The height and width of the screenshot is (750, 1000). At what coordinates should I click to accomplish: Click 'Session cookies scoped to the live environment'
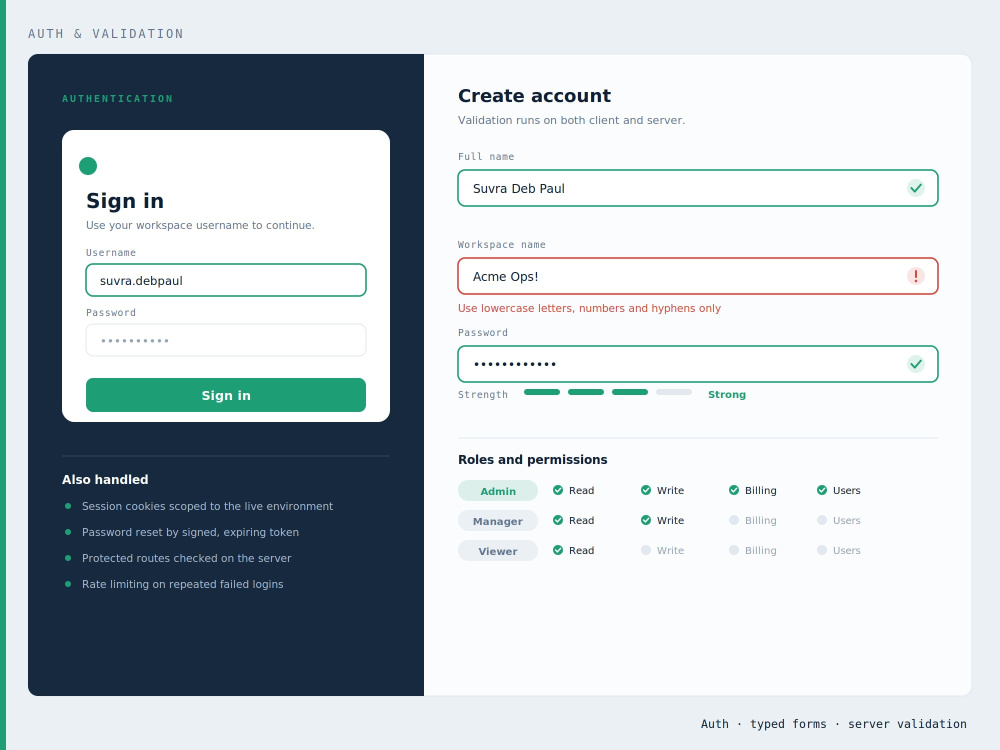click(207, 506)
